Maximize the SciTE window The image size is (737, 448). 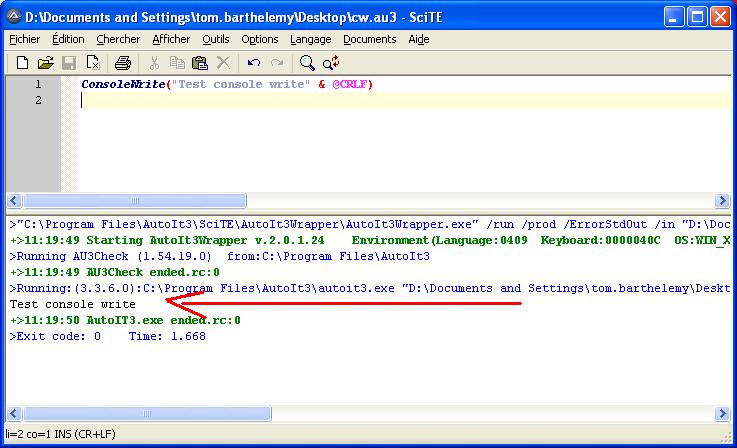tap(697, 17)
